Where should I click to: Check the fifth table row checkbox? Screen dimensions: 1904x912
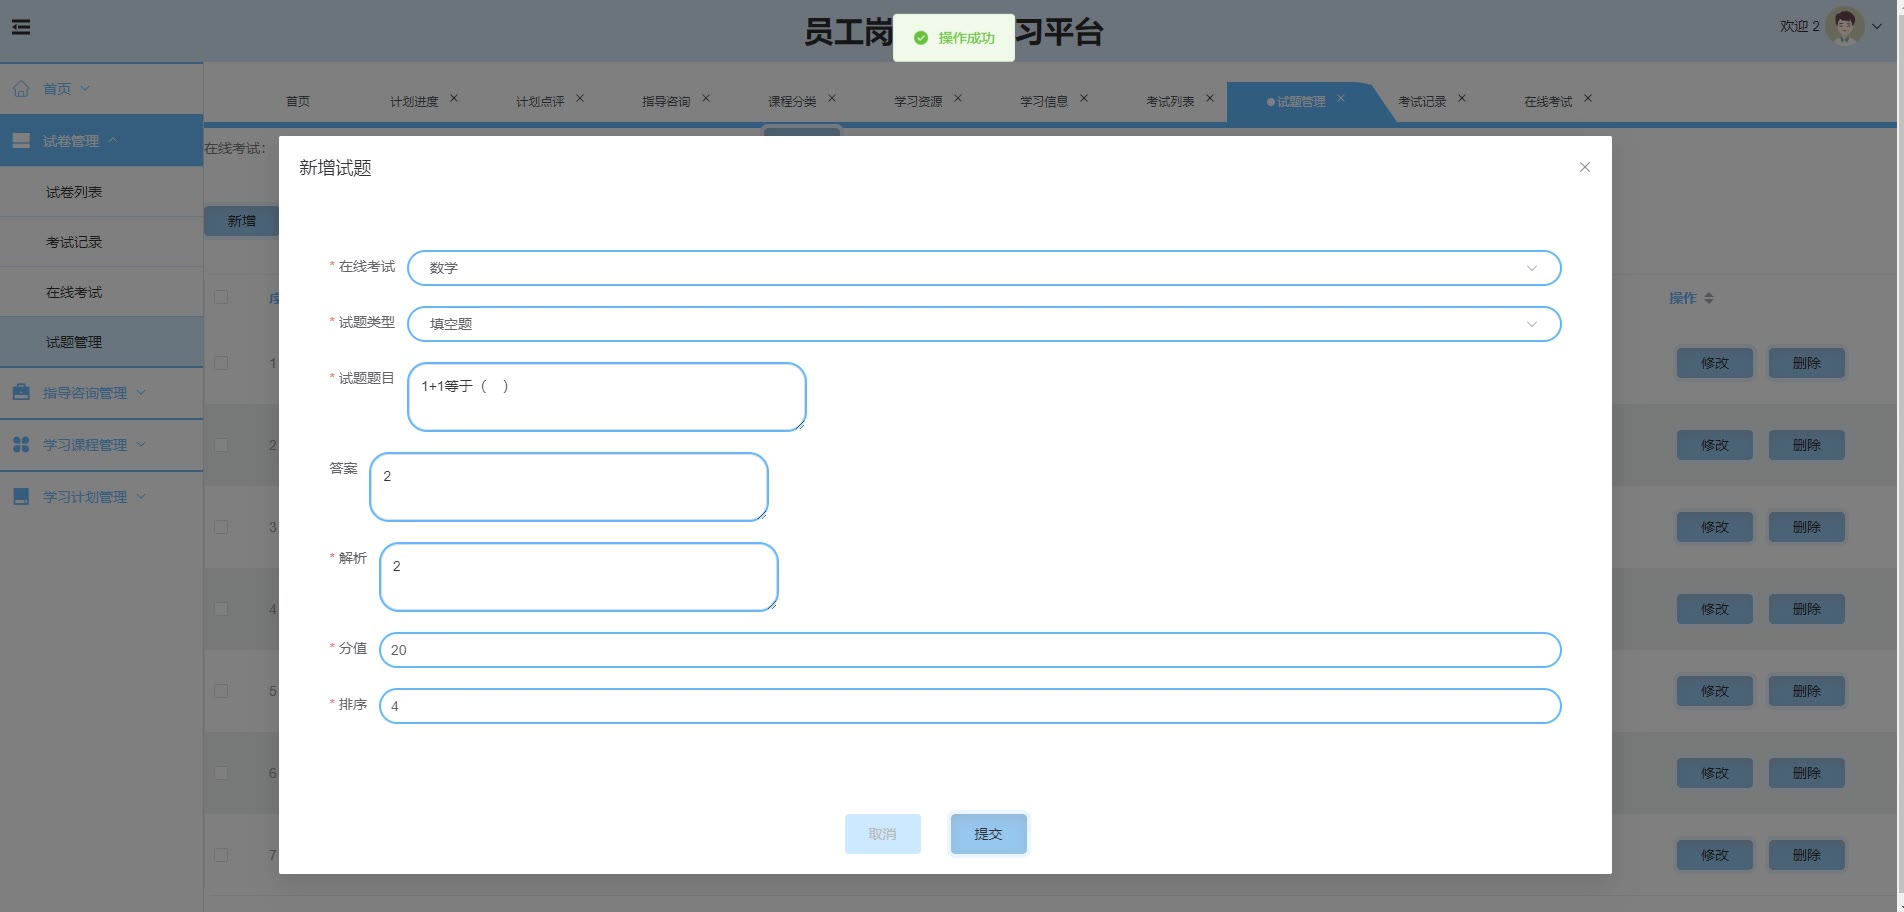(x=221, y=691)
